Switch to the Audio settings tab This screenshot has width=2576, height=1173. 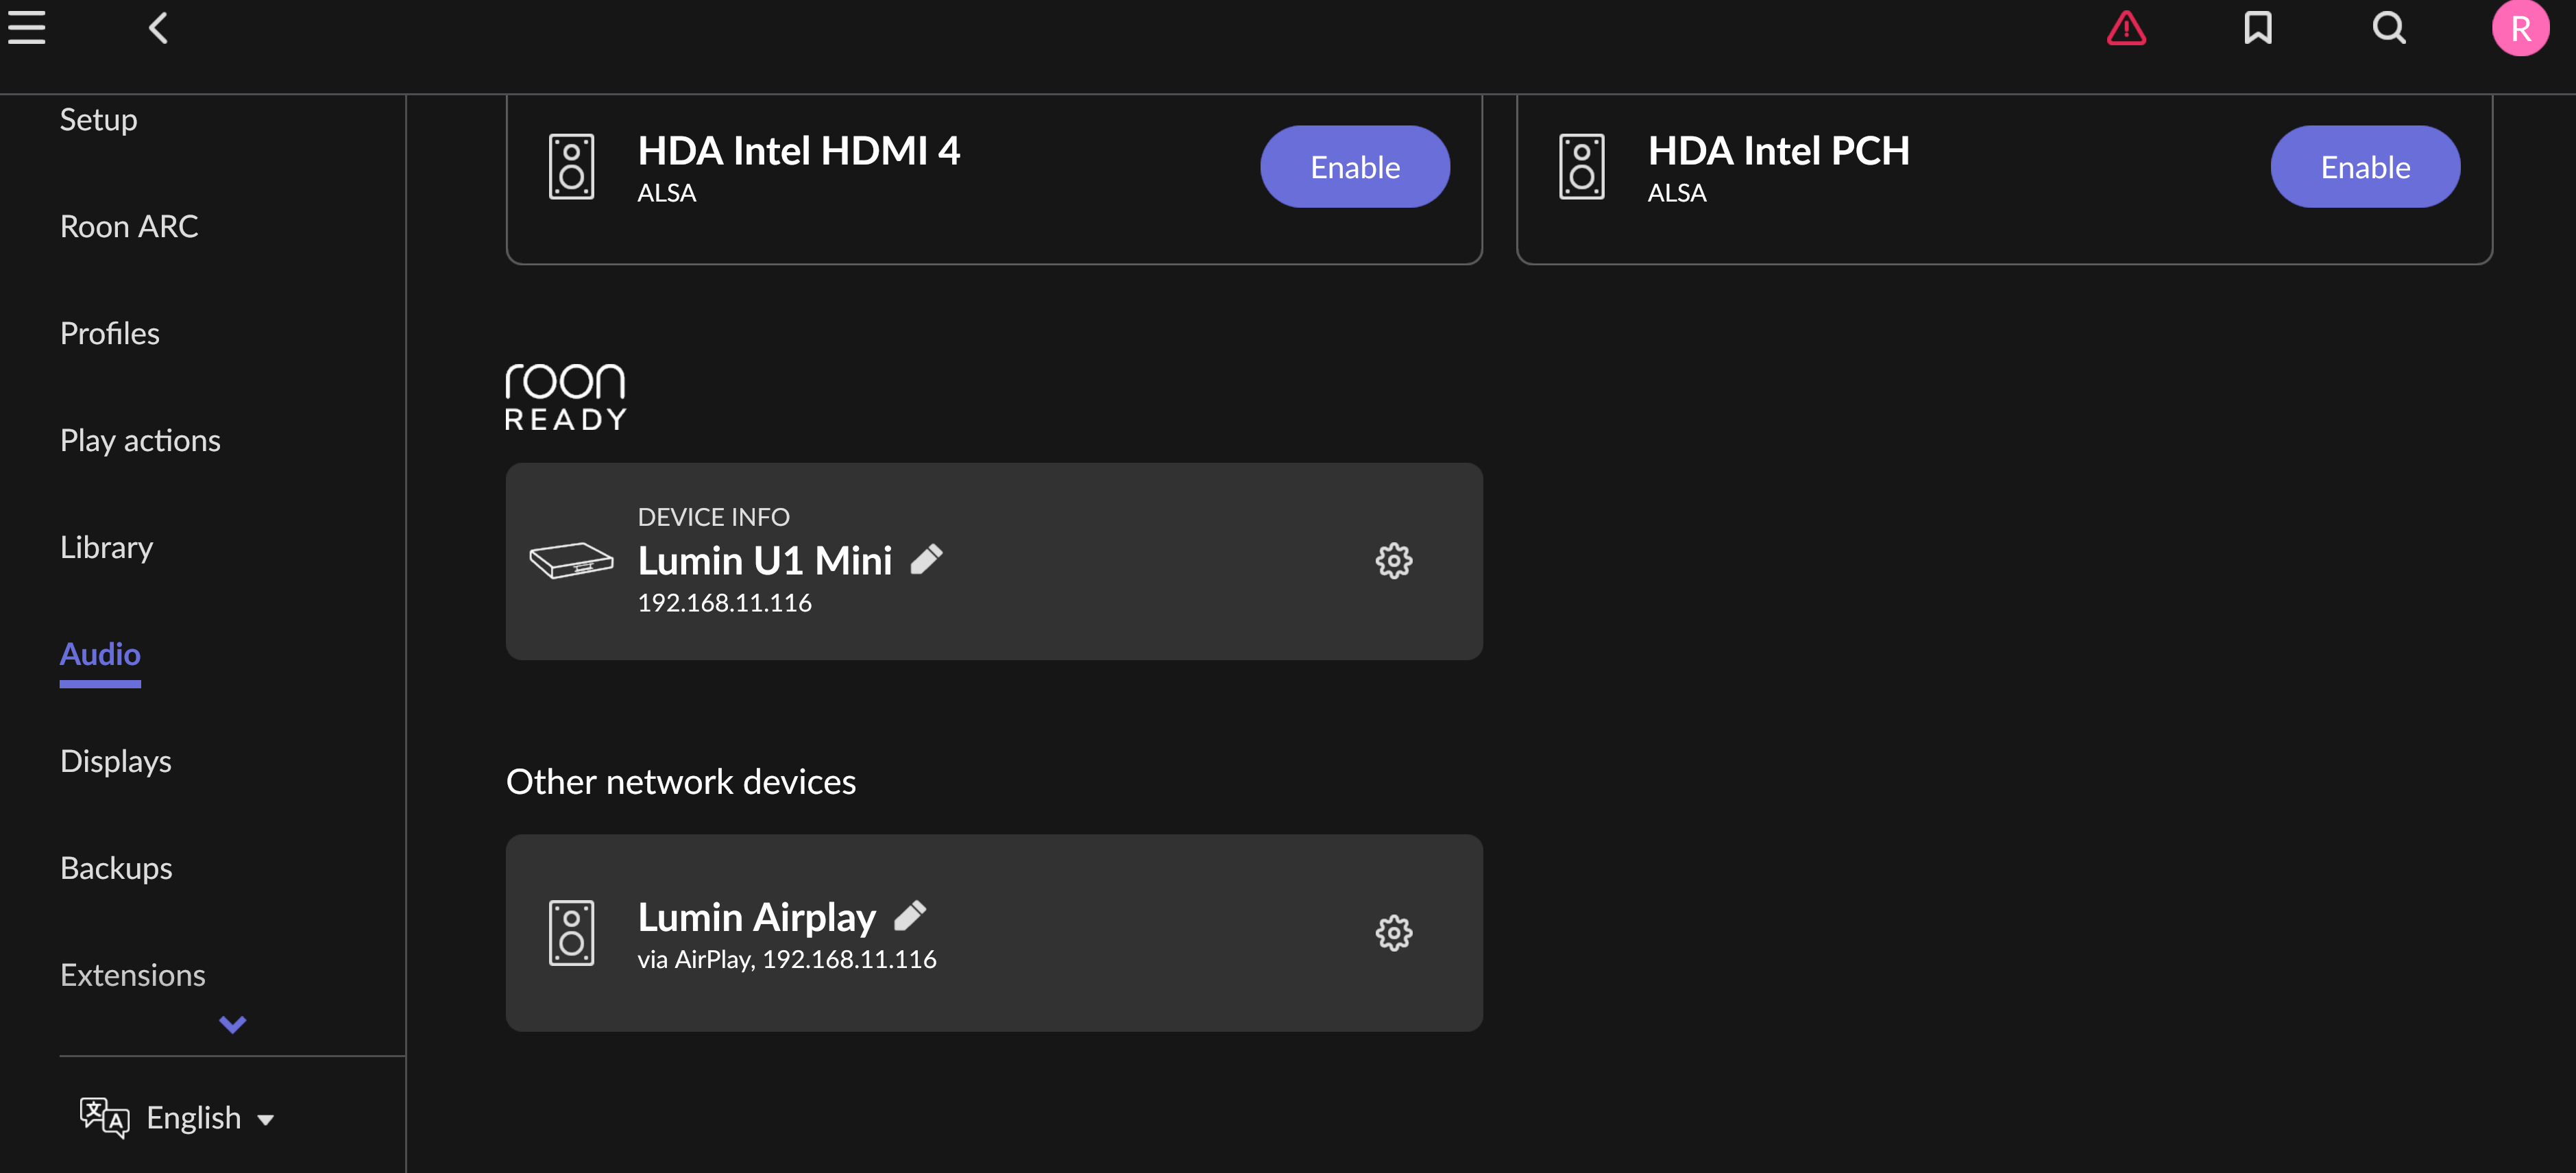[100, 654]
